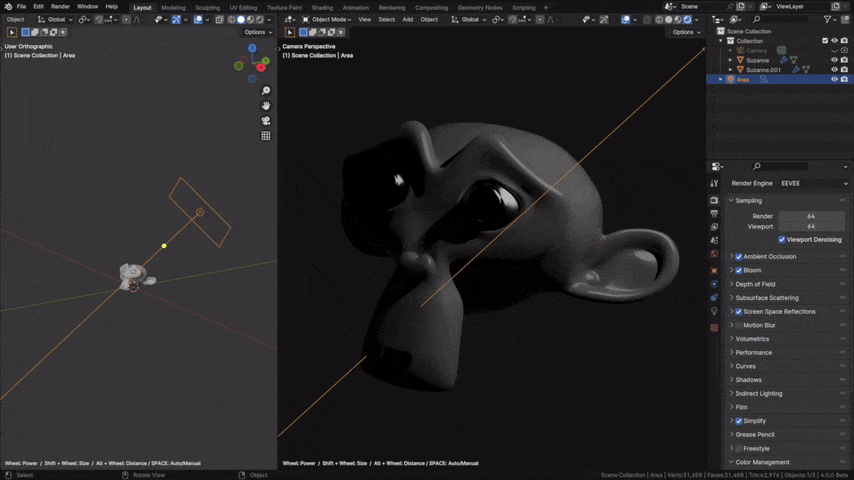
Task: Click the Viewport samples value field
Action: (811, 227)
